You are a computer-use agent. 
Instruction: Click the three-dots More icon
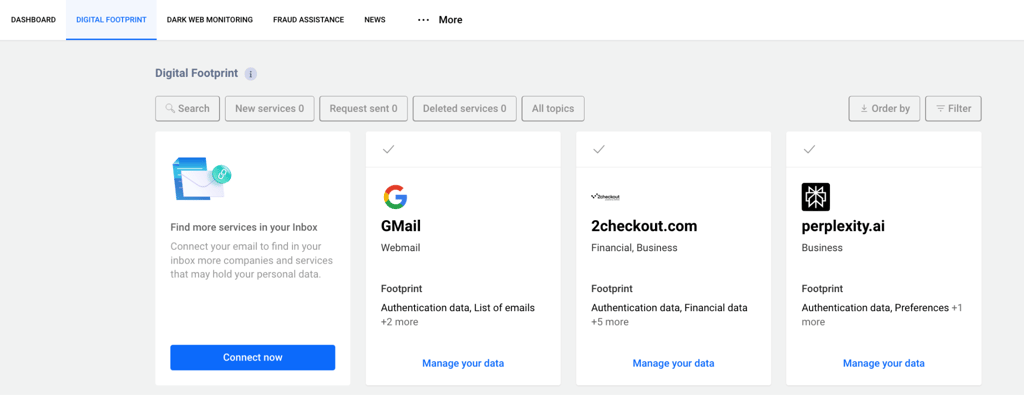tap(424, 20)
